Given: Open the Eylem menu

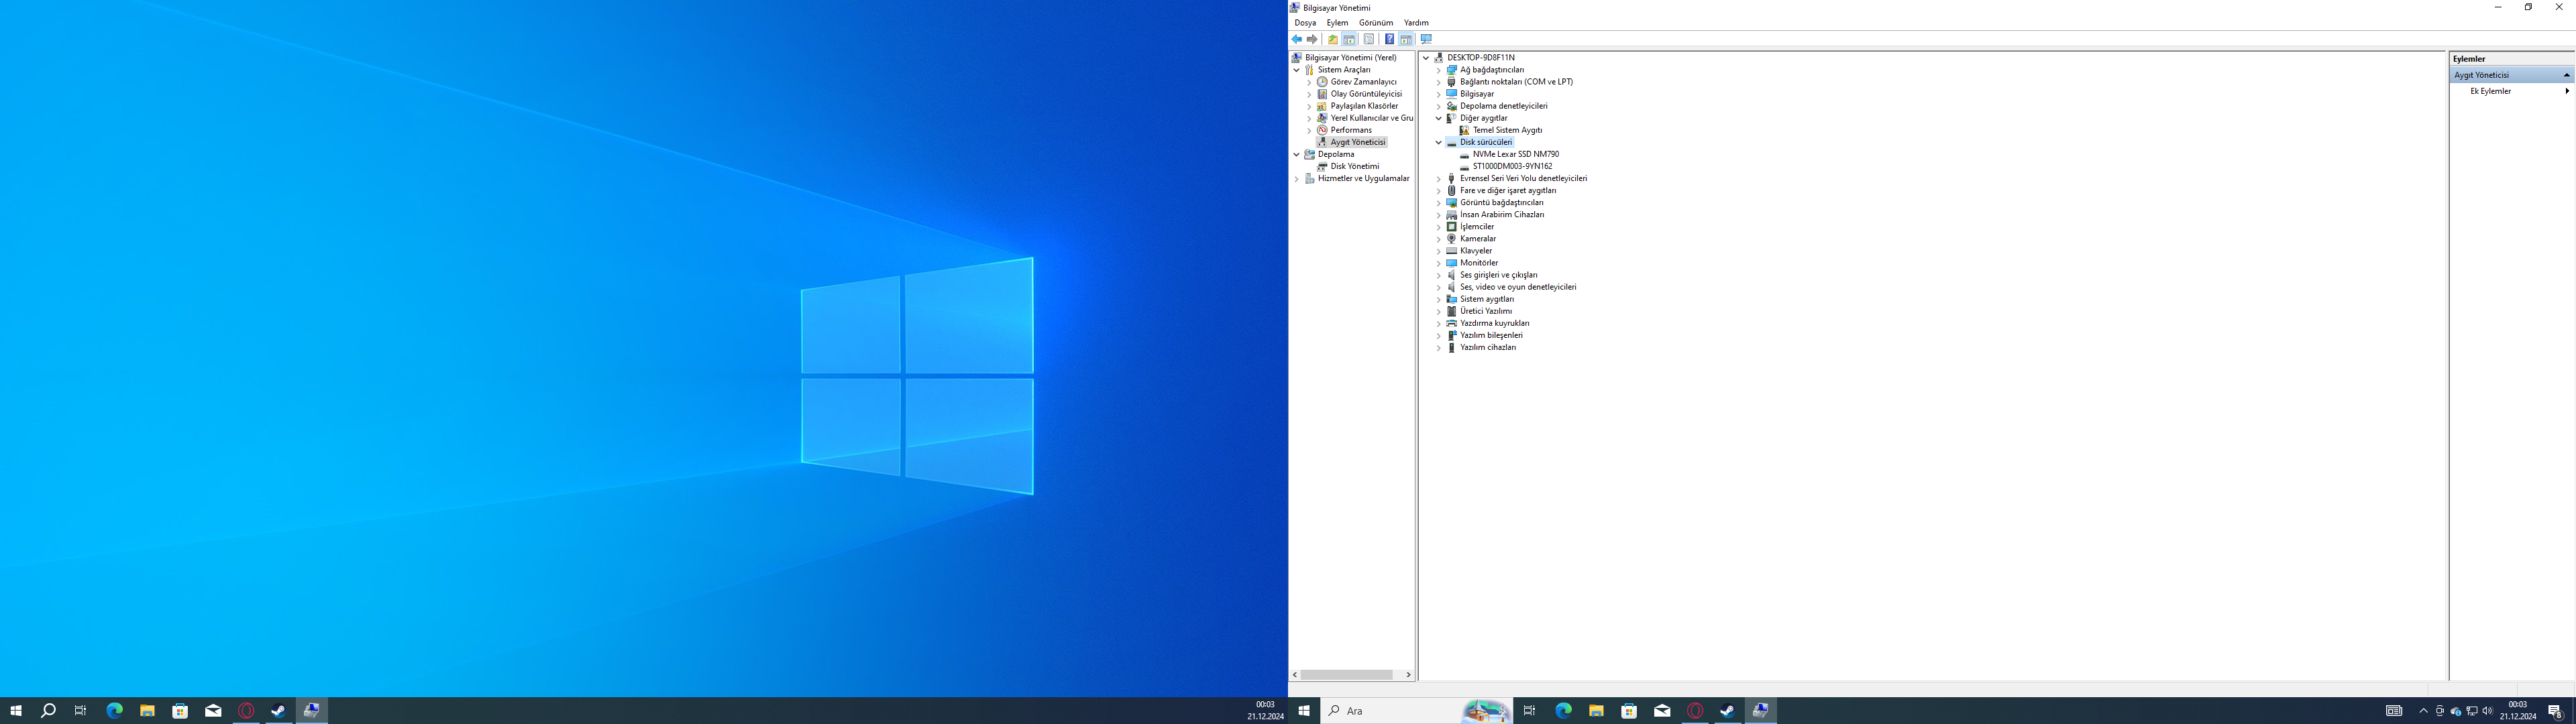Looking at the screenshot, I should click(1337, 23).
